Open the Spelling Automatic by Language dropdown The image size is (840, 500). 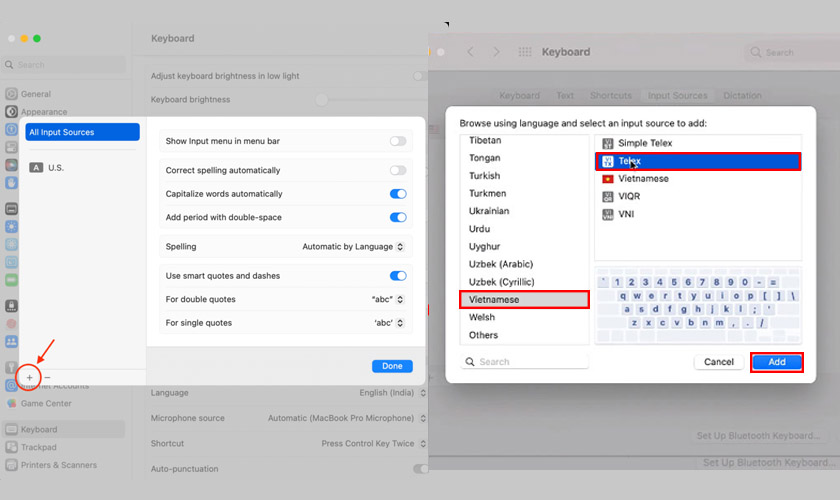pyautogui.click(x=353, y=247)
